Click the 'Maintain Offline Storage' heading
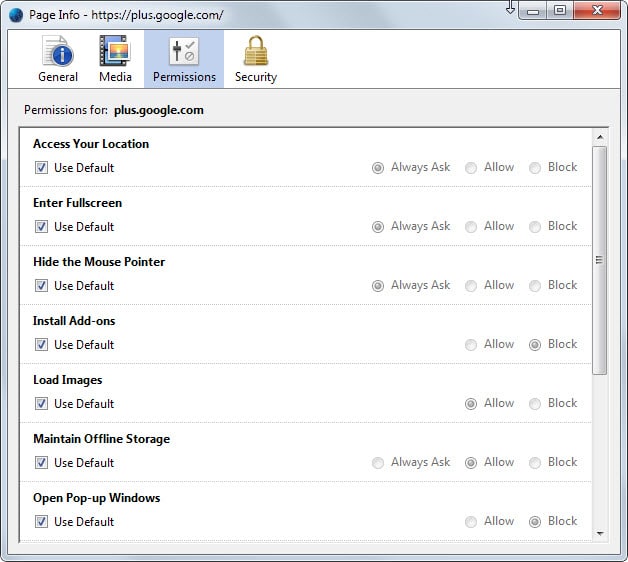Viewport: 628px width, 562px height. pos(101,439)
